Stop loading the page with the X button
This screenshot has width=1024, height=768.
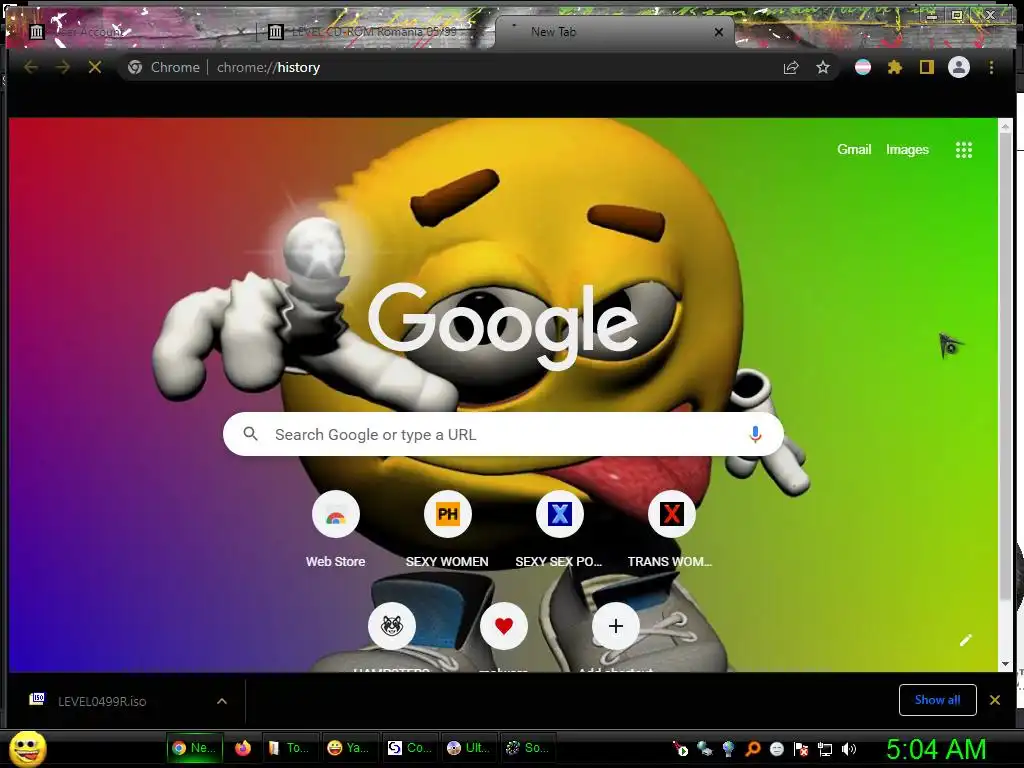coord(95,67)
